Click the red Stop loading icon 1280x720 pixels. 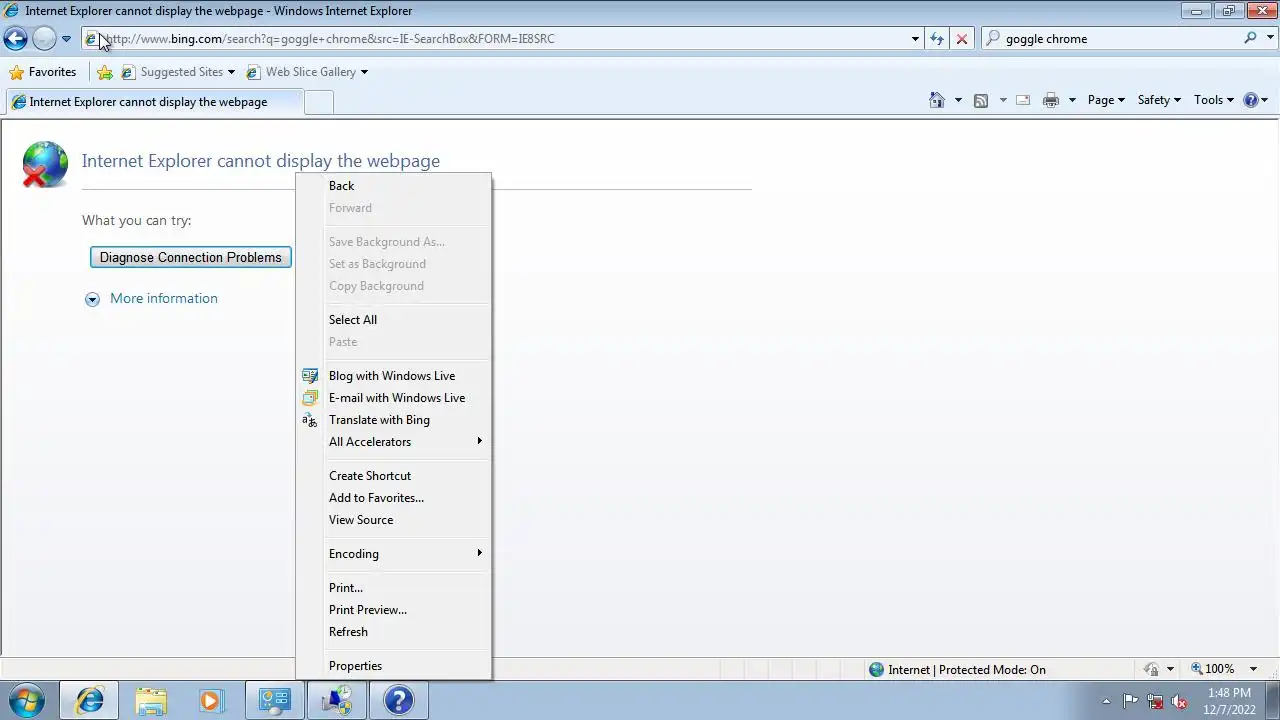pos(962,39)
